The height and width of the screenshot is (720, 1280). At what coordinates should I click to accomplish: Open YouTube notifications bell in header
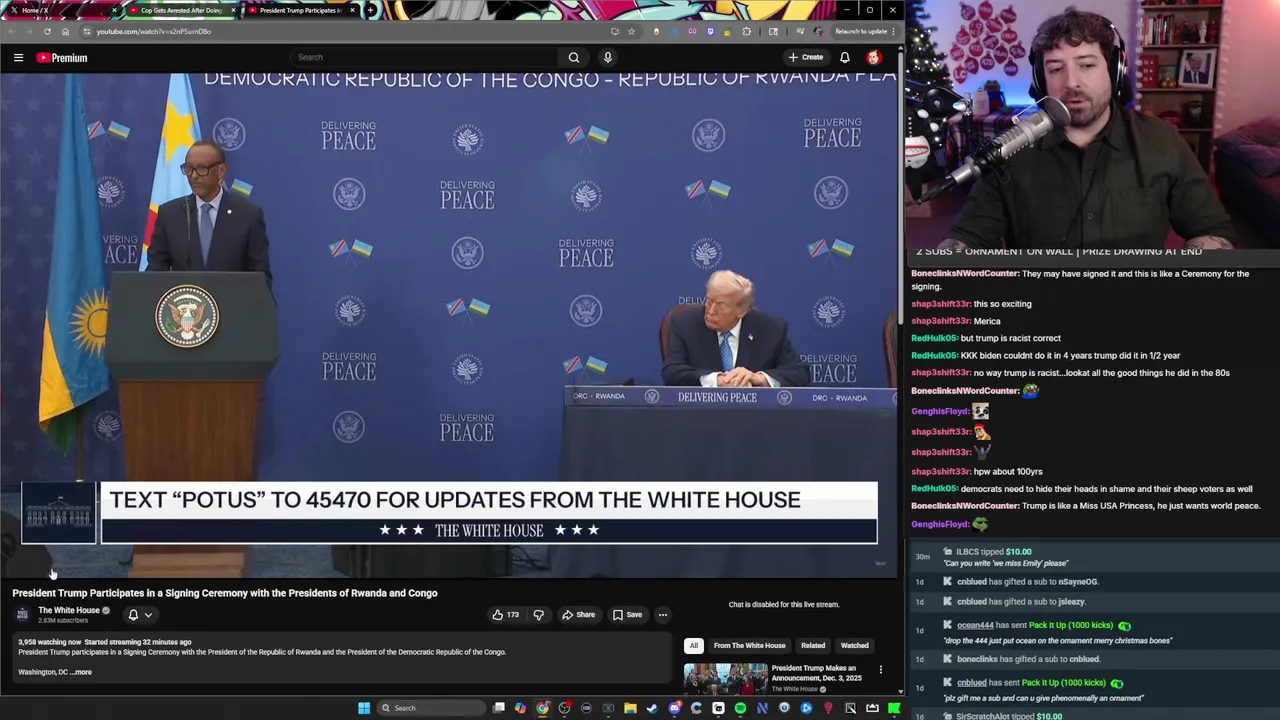pyautogui.click(x=845, y=57)
